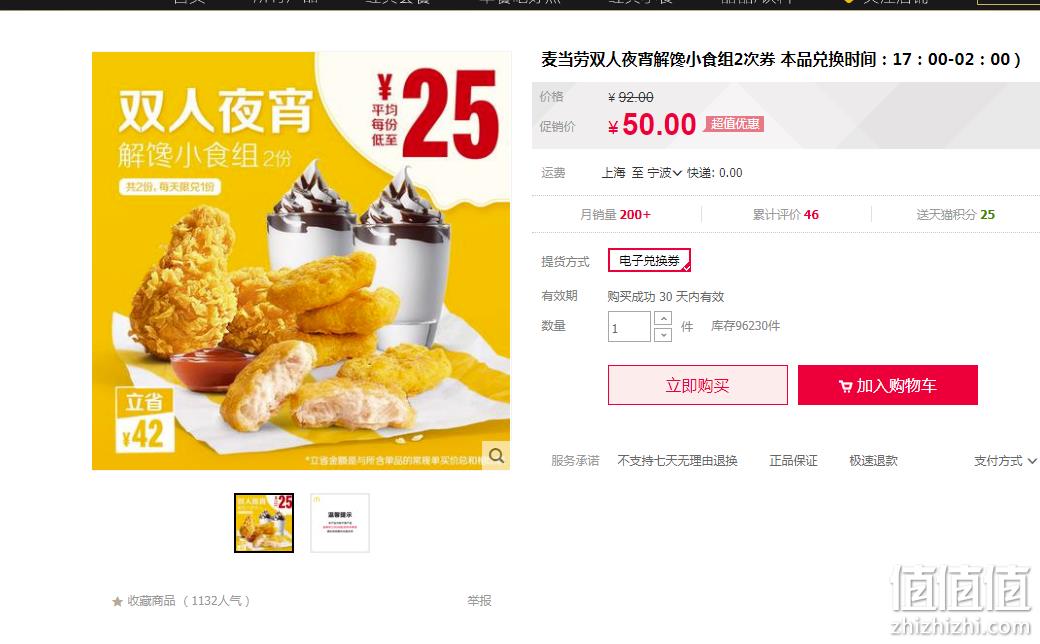Image resolution: width=1040 pixels, height=644 pixels.
Task: Click the quantity input field
Action: point(629,327)
